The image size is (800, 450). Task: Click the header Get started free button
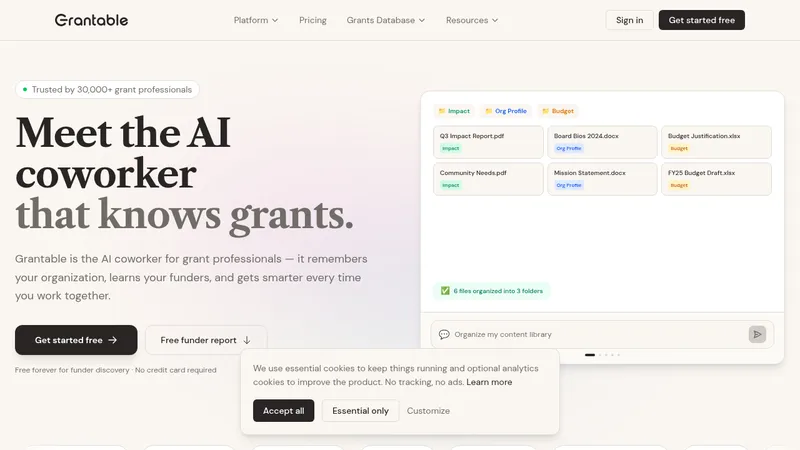click(x=702, y=20)
